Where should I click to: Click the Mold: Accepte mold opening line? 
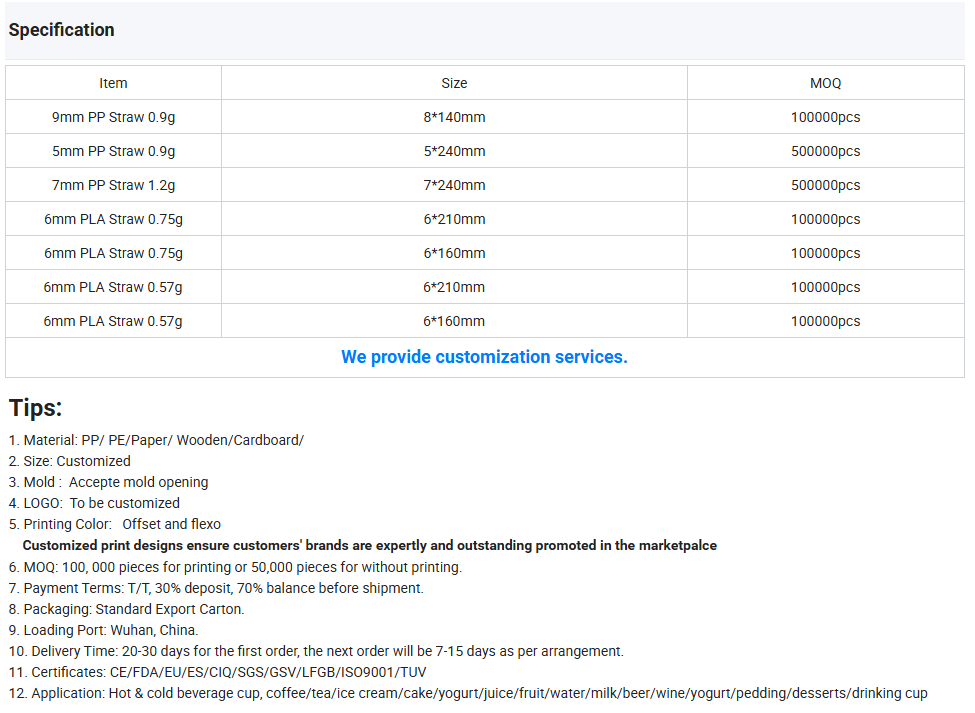click(x=108, y=482)
